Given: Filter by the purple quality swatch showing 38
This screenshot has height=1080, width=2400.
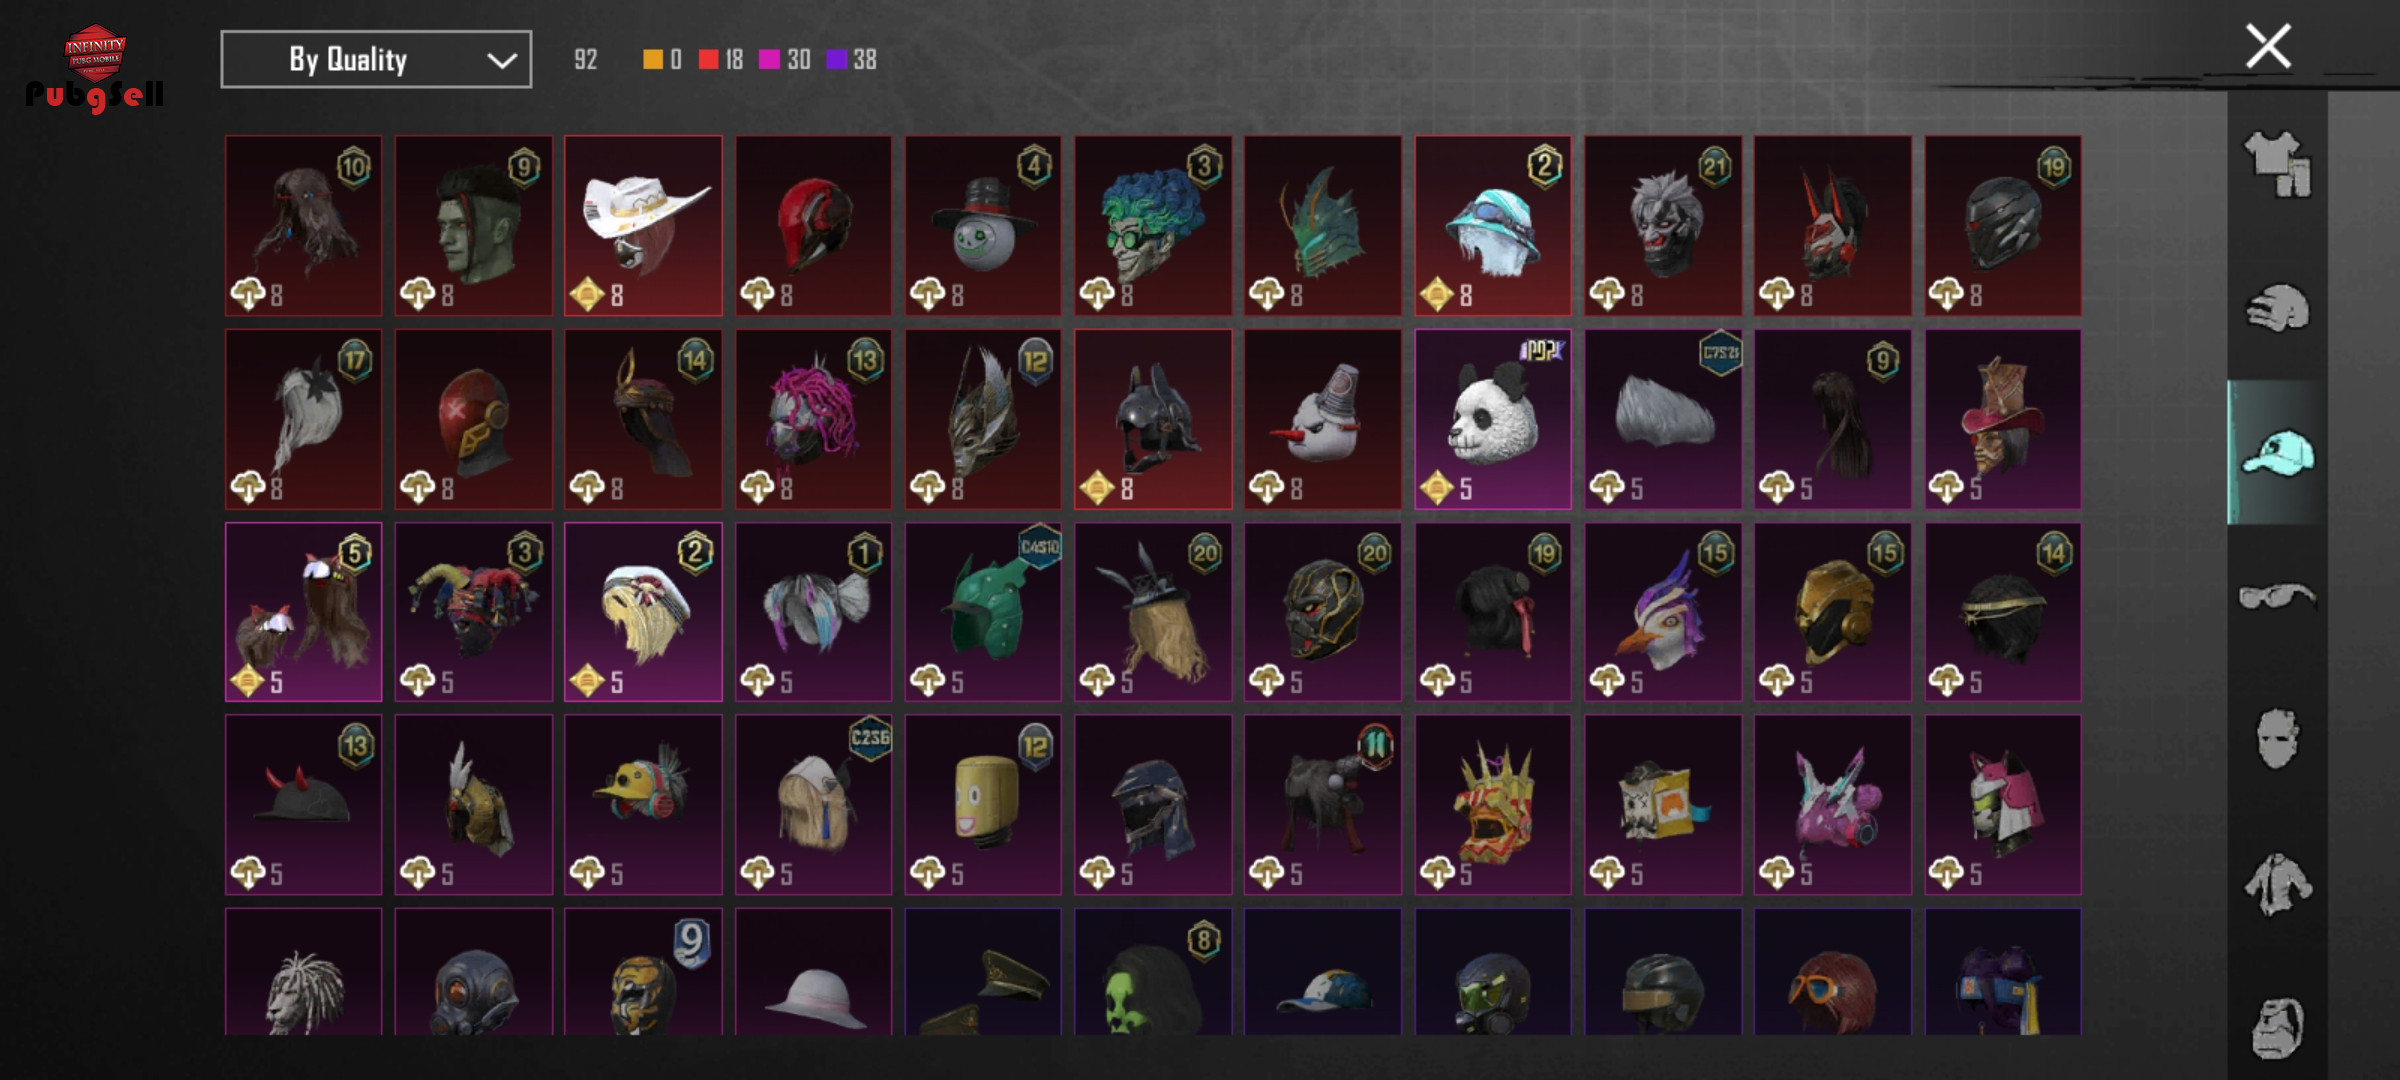Looking at the screenshot, I should coord(852,60).
